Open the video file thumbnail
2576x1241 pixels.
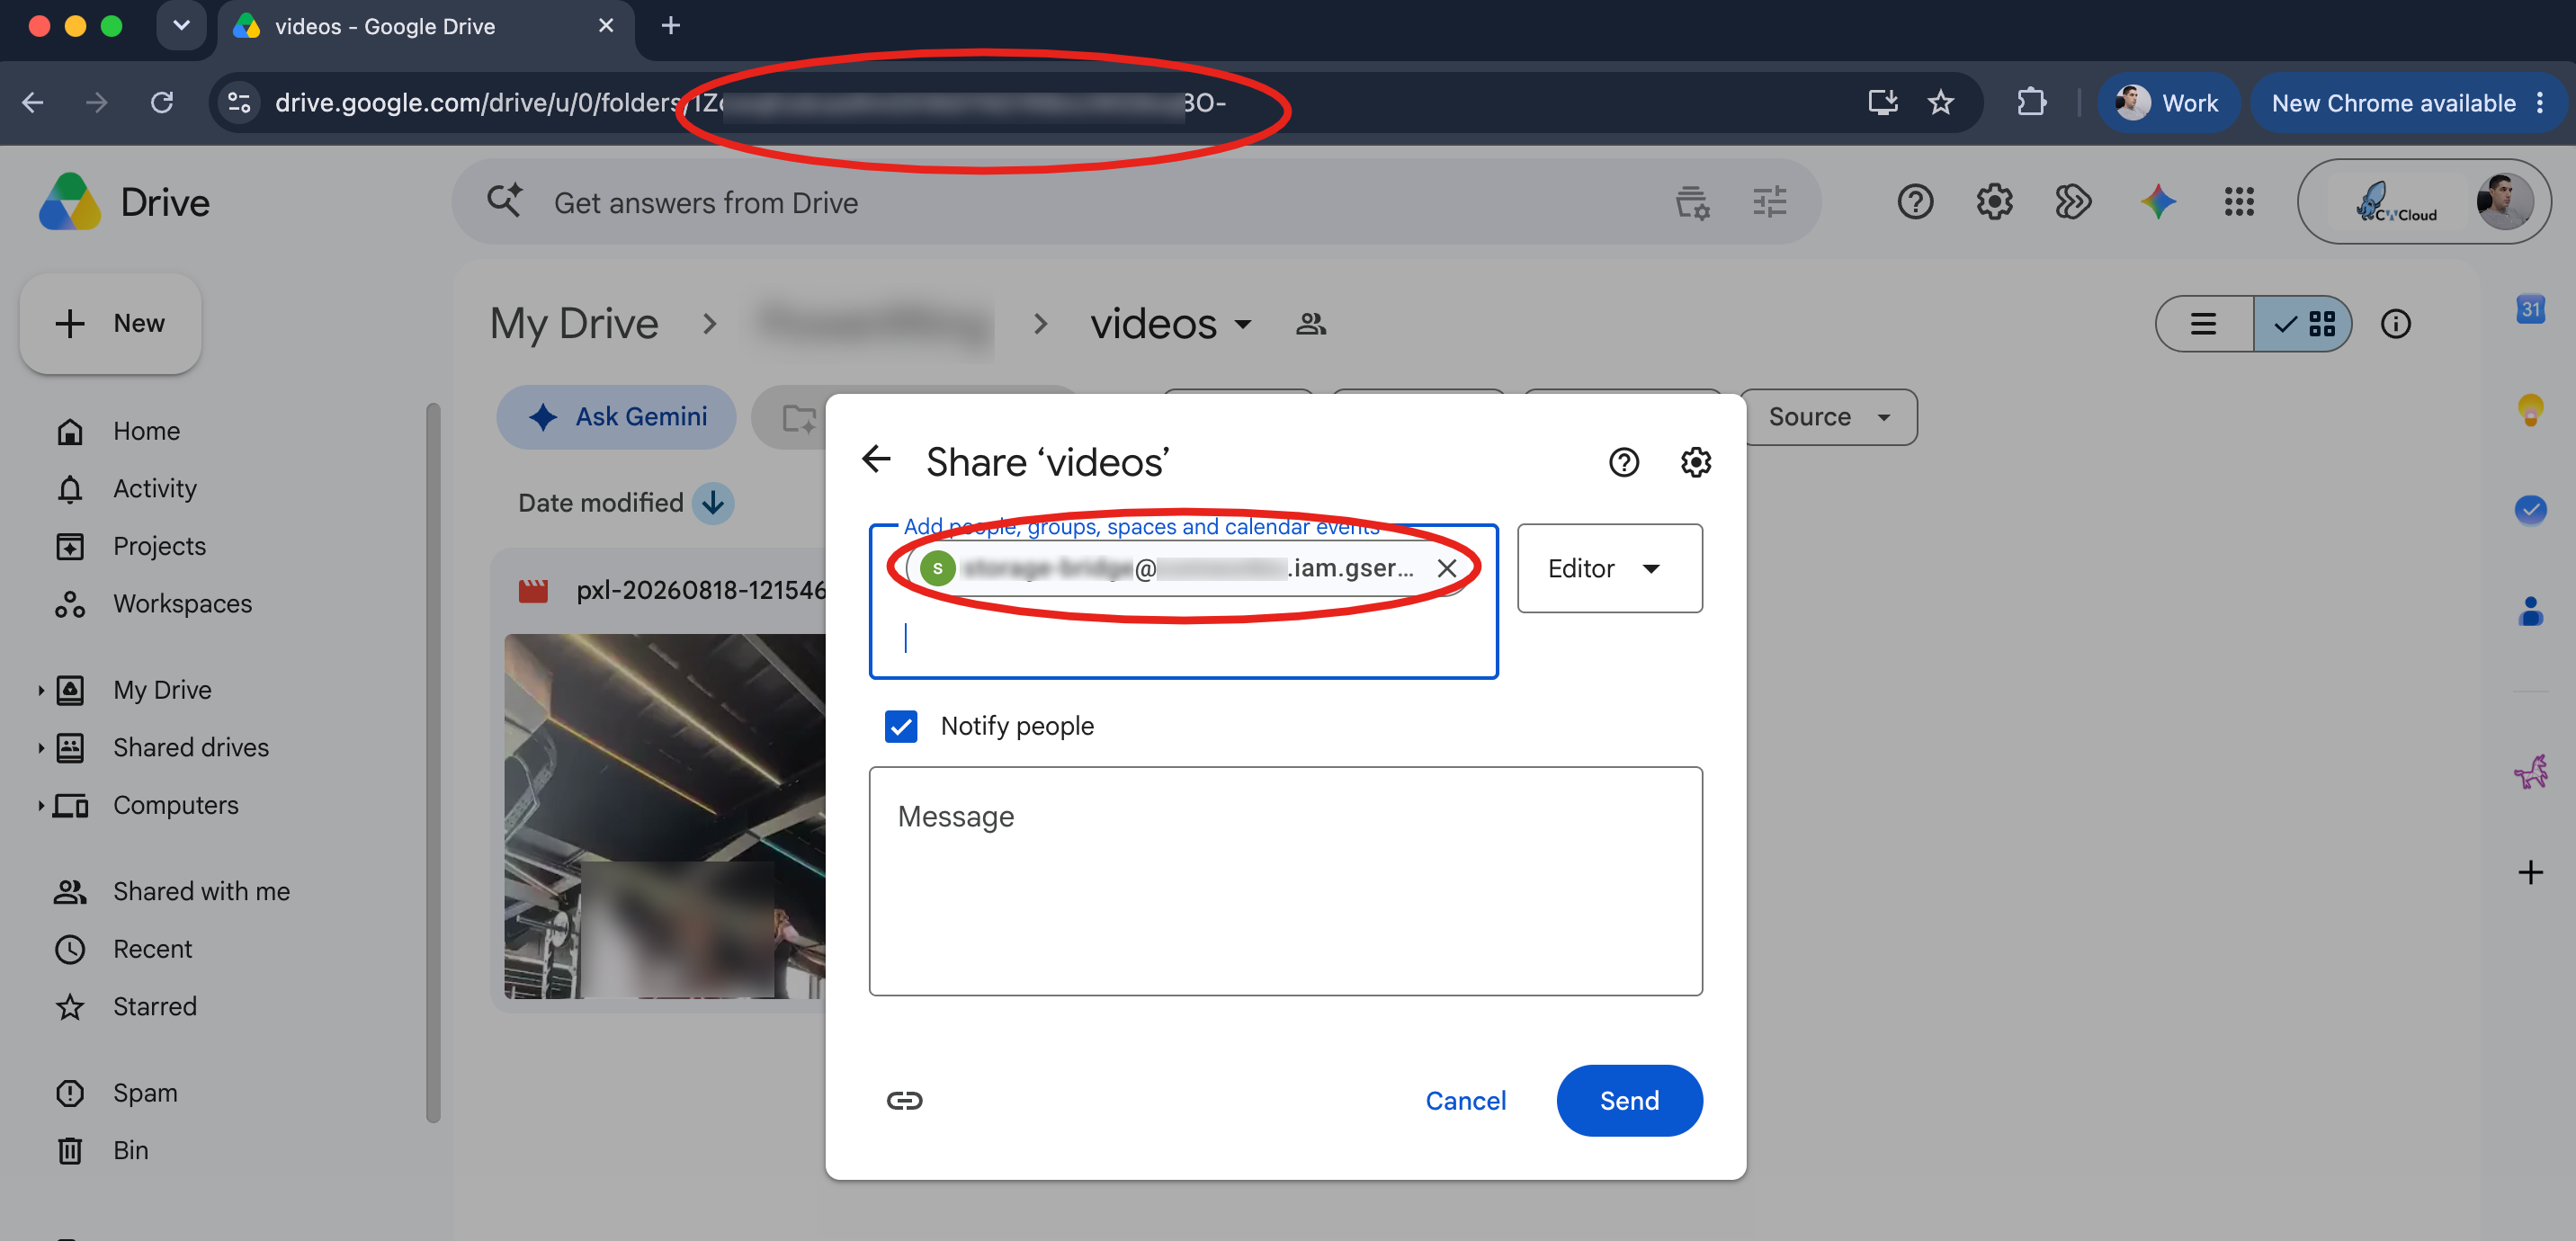[665, 816]
